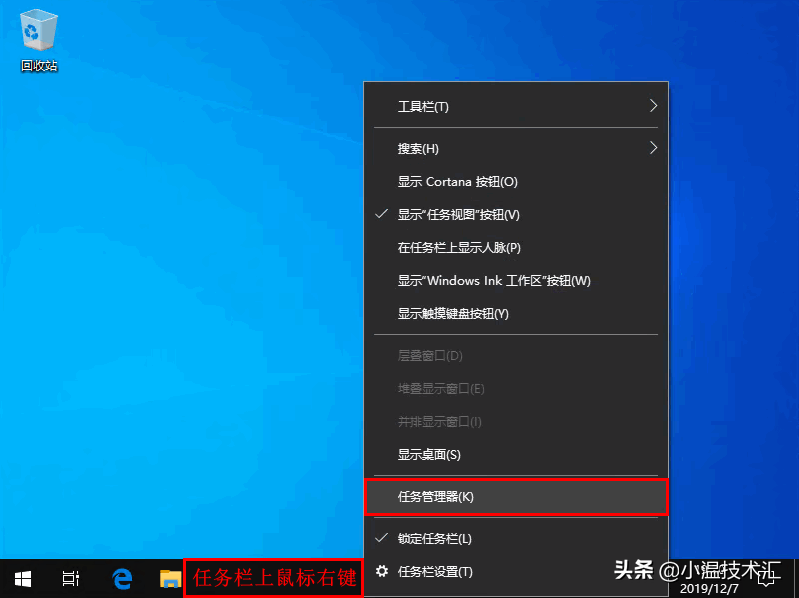Image resolution: width=799 pixels, height=598 pixels.
Task: Expand the 搜索(H) submenu arrow
Action: click(653, 148)
